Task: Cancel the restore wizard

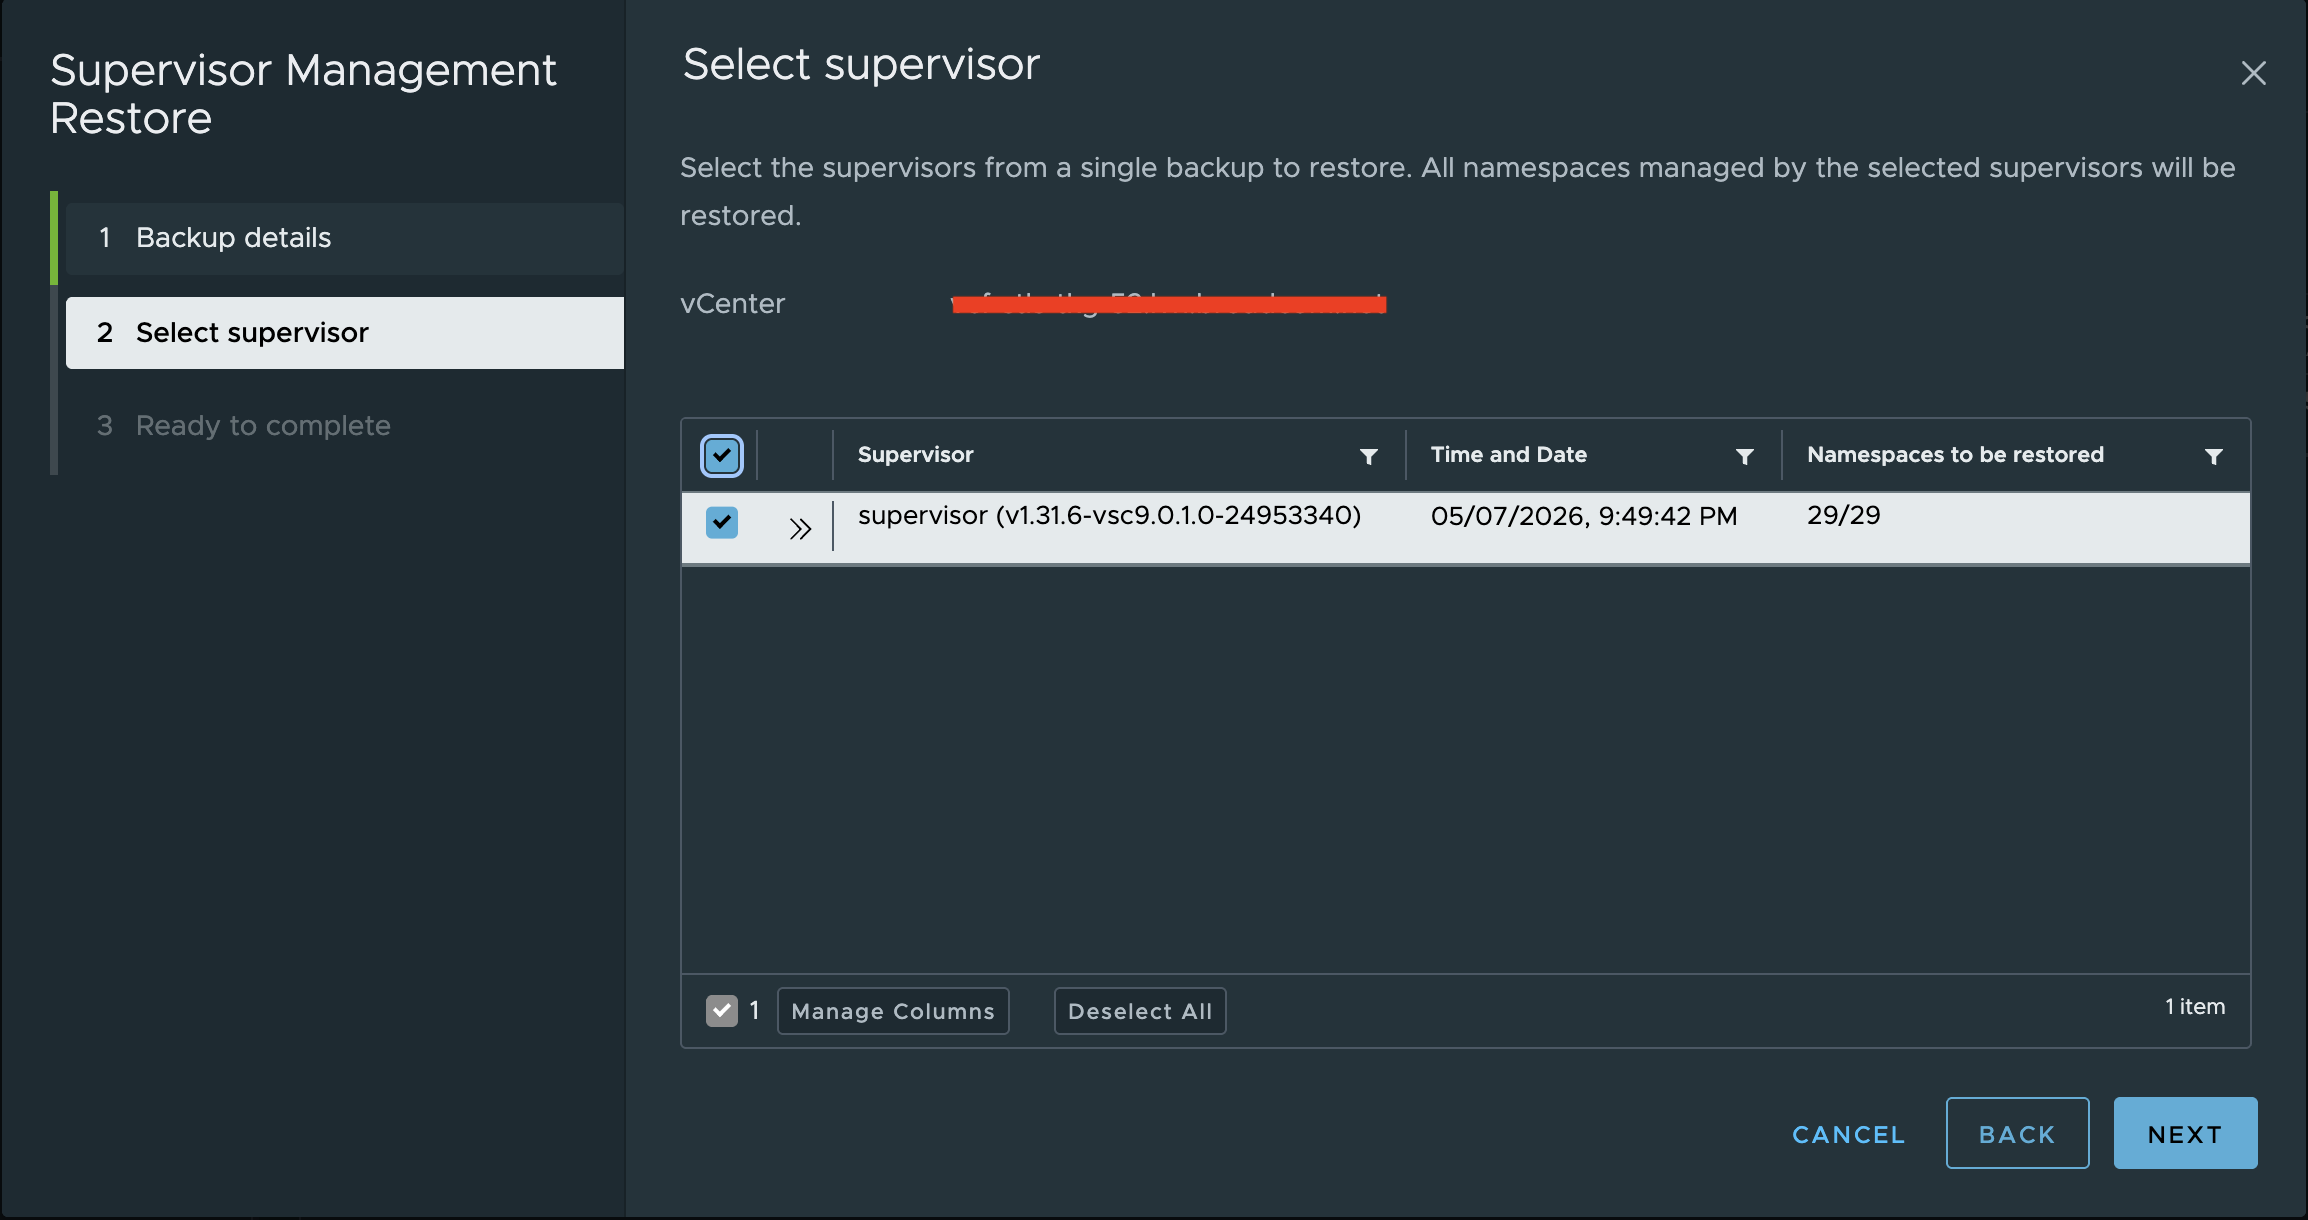Action: pos(1849,1134)
